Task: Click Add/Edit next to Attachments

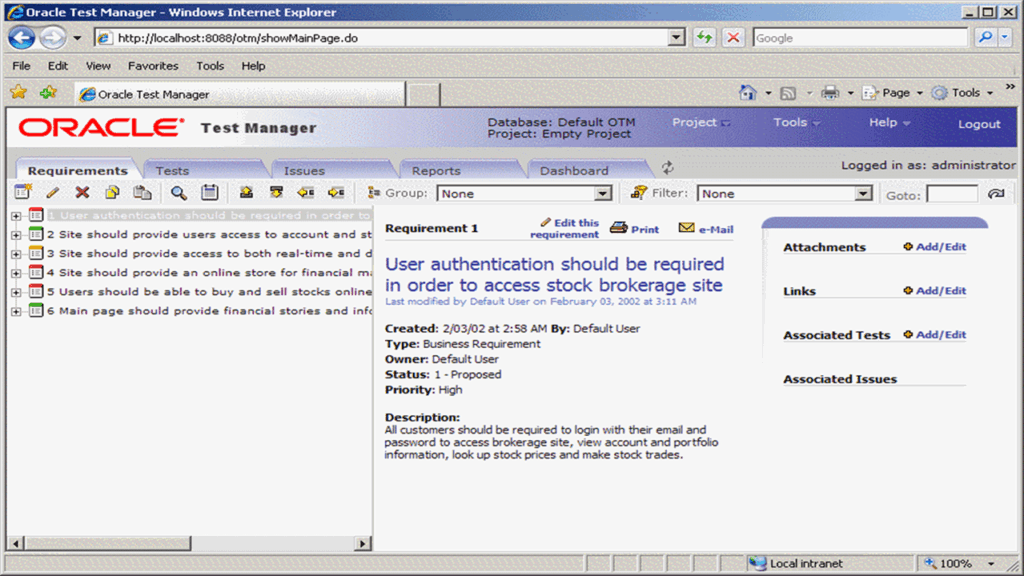Action: click(941, 247)
